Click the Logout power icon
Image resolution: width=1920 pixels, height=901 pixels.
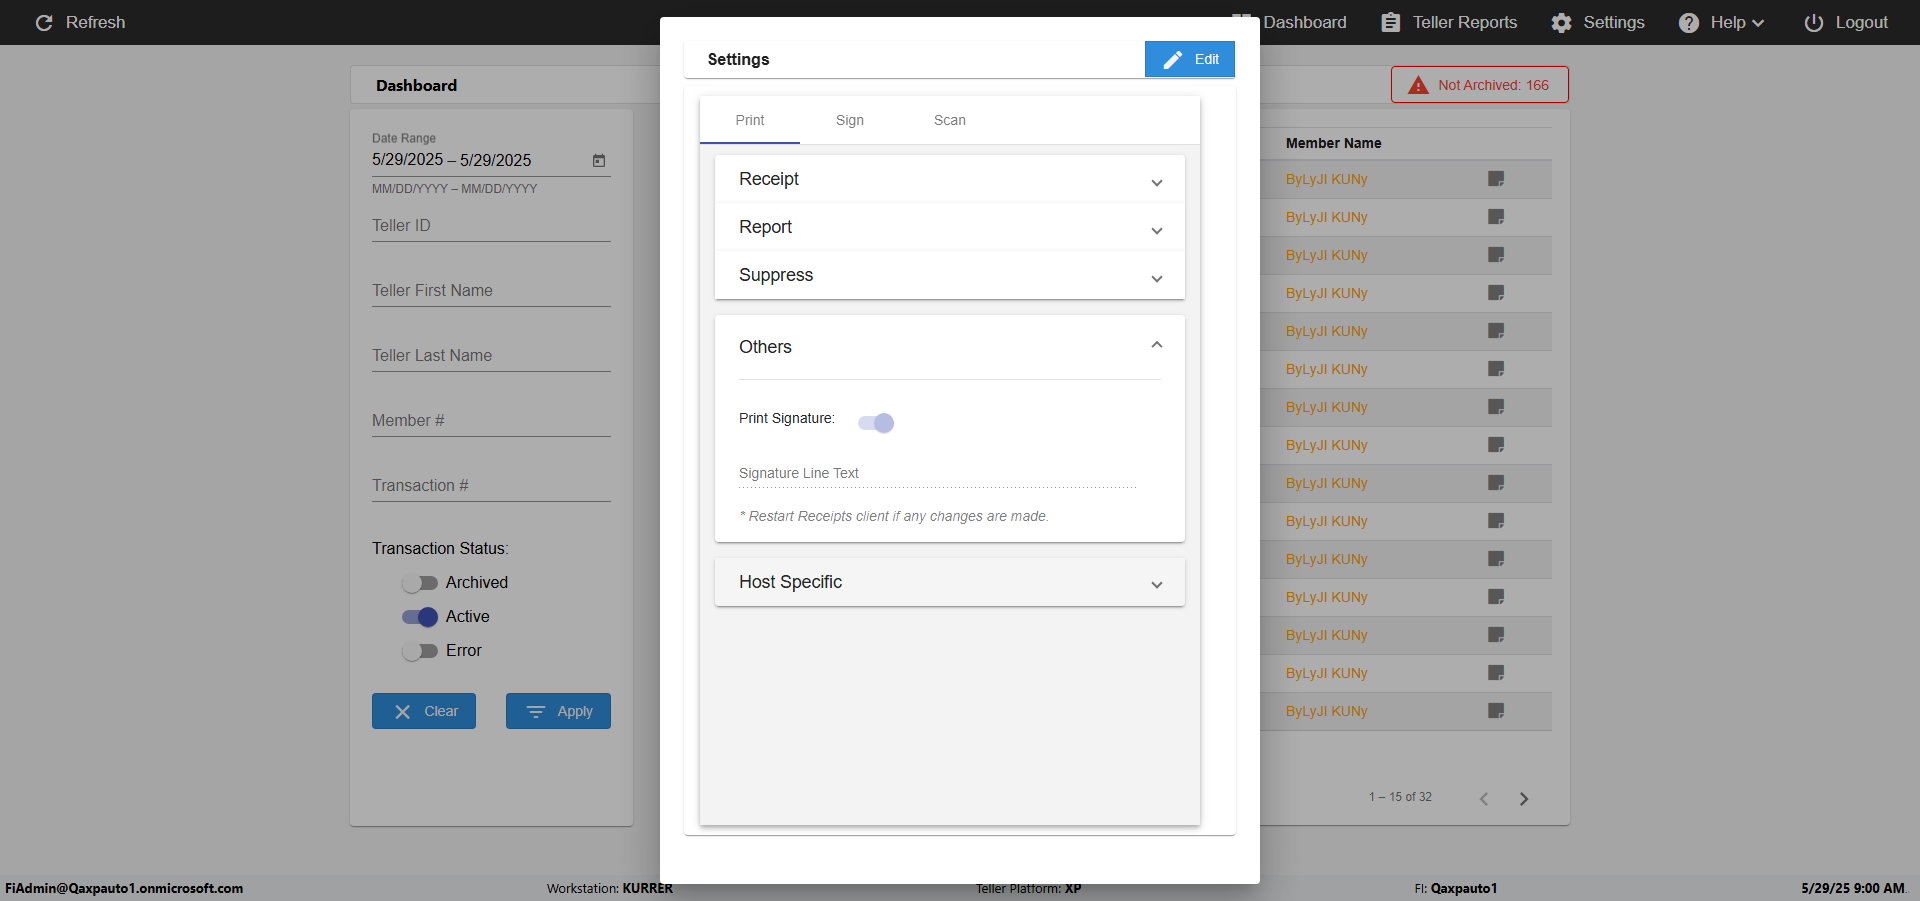tap(1813, 23)
